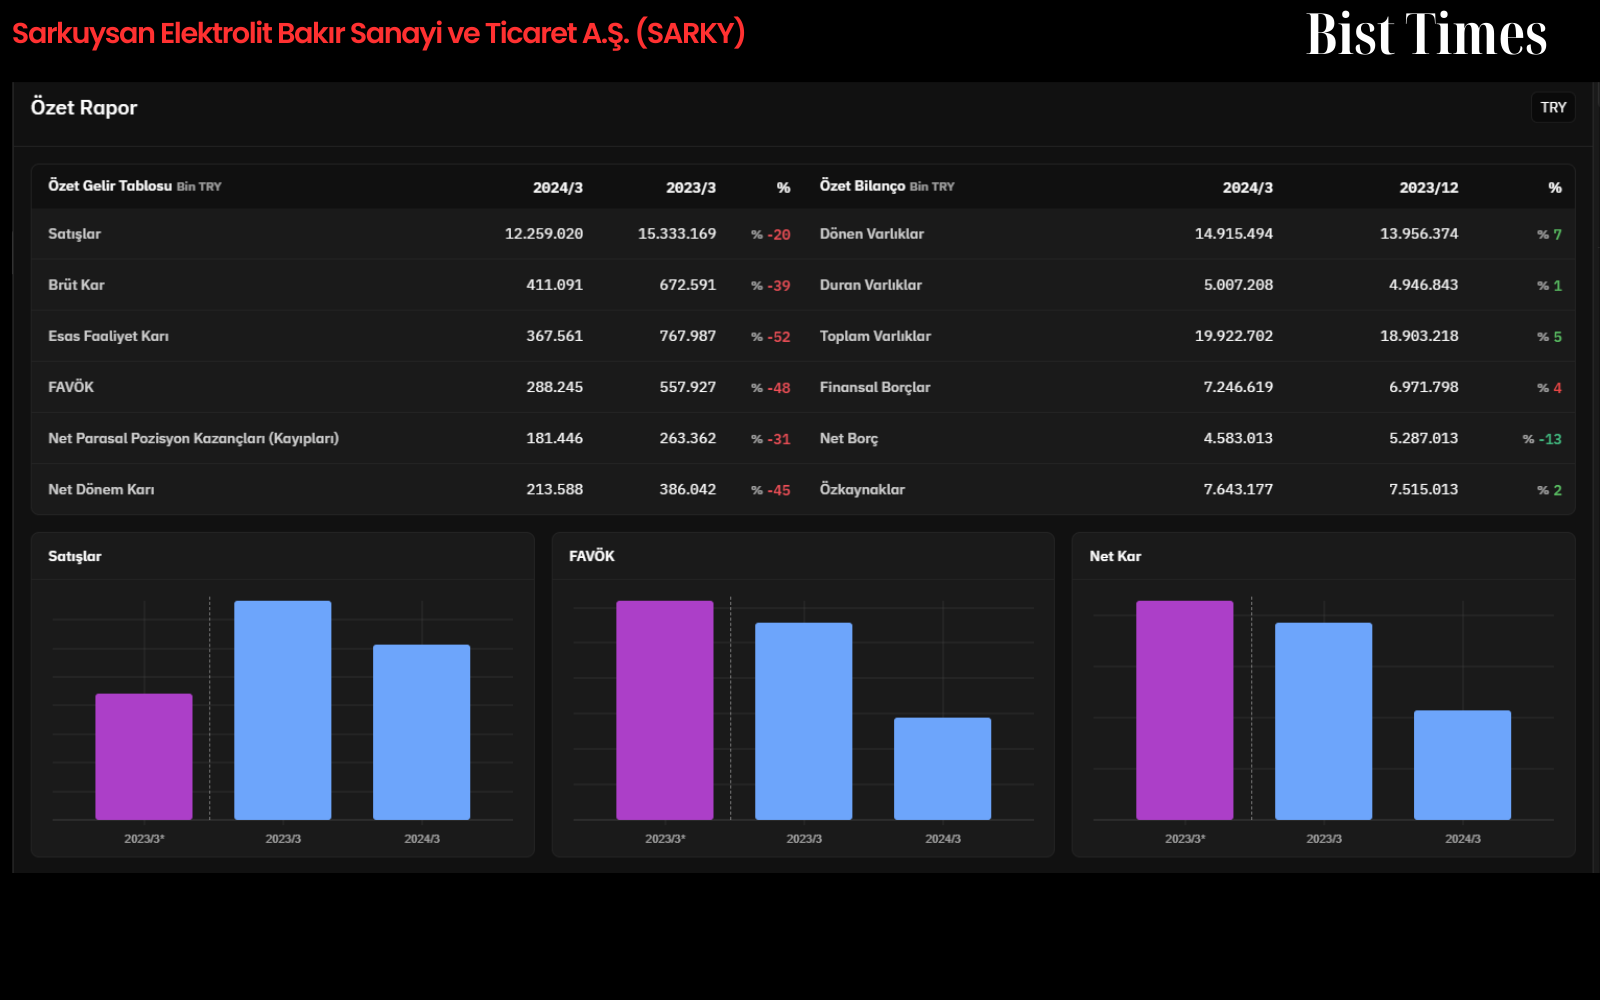Click the Bist Times logo
The width and height of the screenshot is (1600, 1000).
tap(1427, 35)
